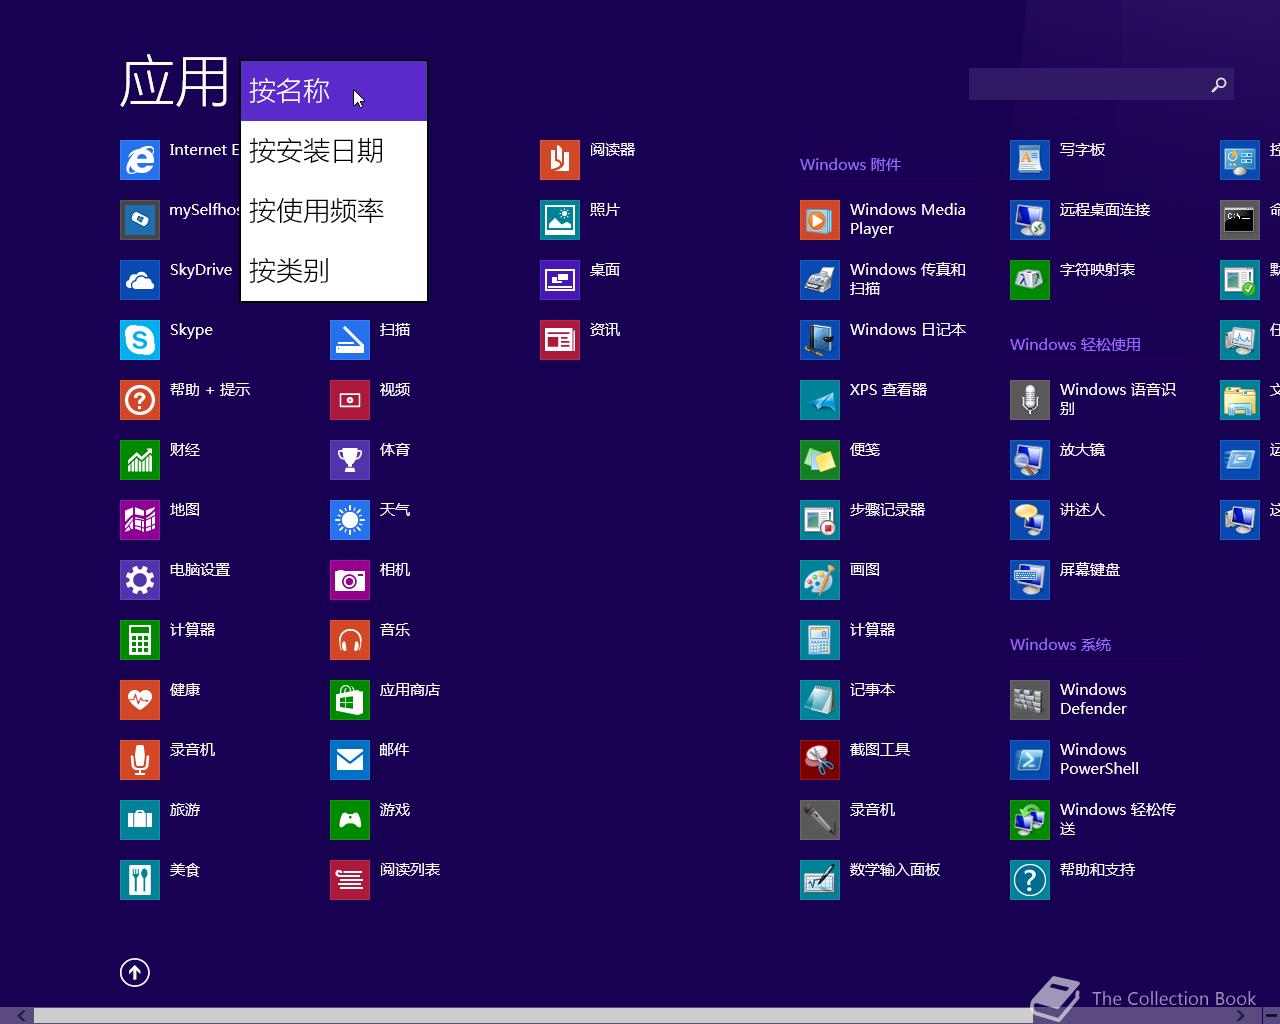
Task: Open Windows 轻松传送 label
Action: pos(1118,819)
